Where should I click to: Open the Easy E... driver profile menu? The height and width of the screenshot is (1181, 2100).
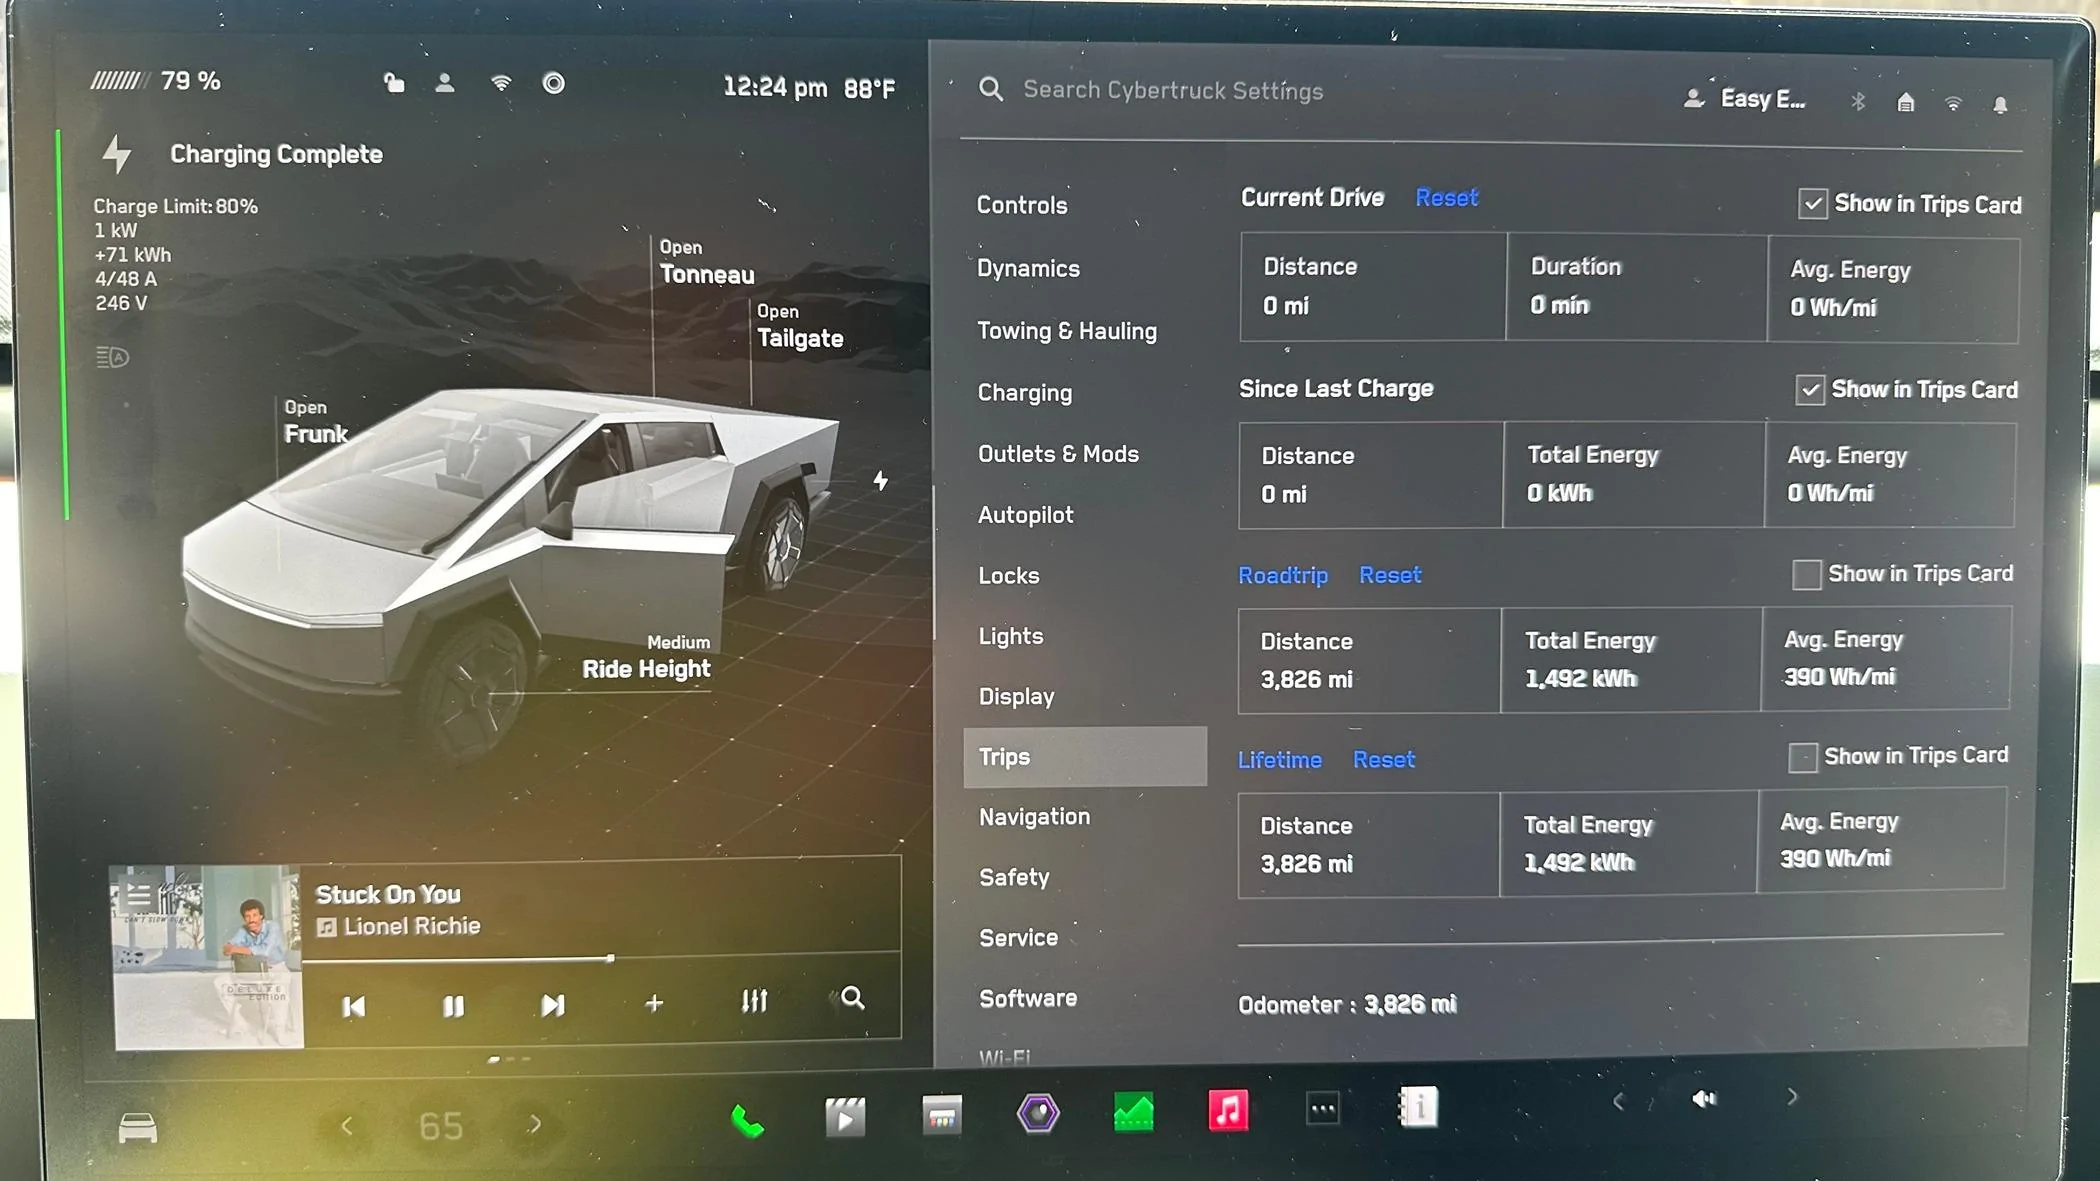tap(1744, 98)
